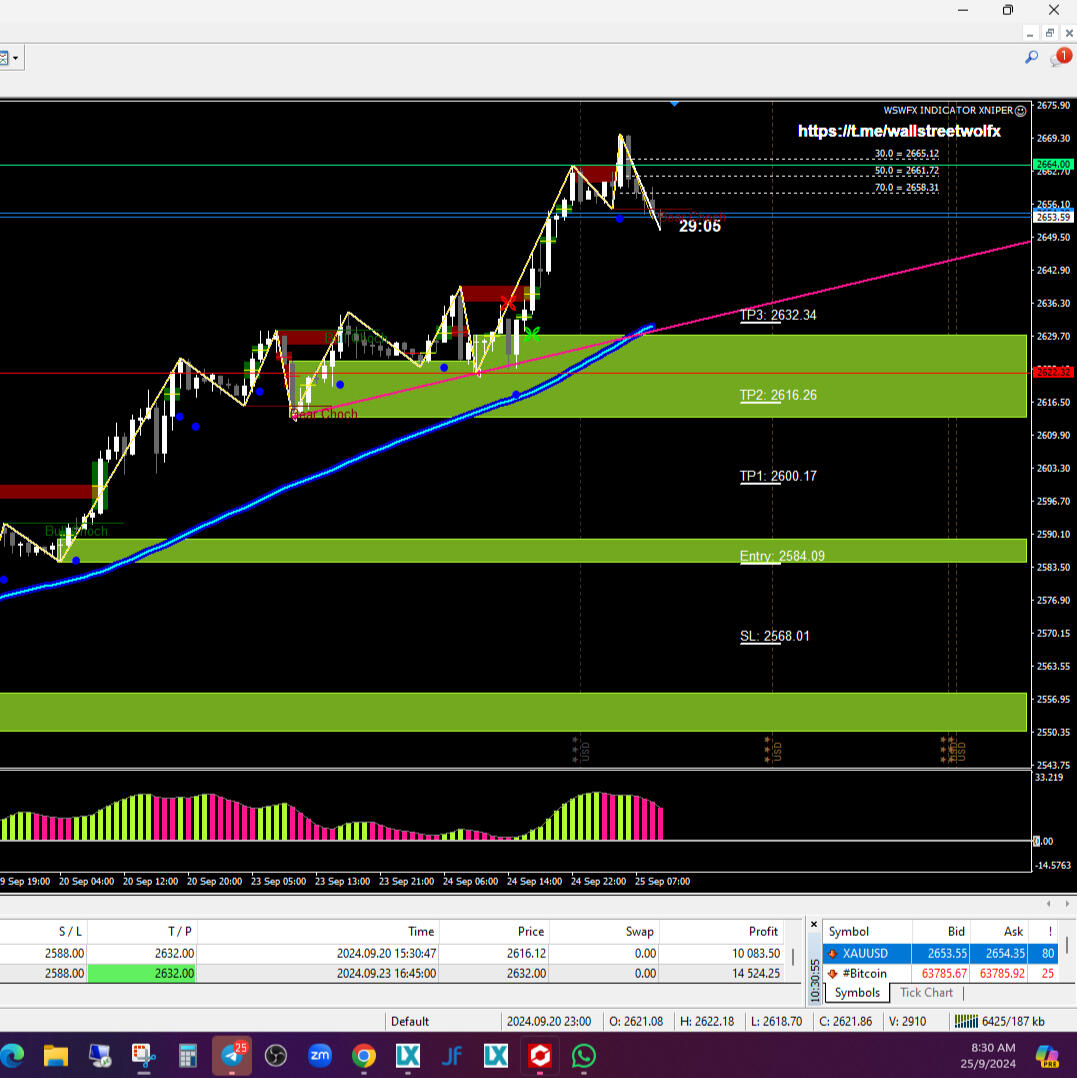This screenshot has height=1078, width=1077.
Task: Open Google Chrome from the taskbar
Action: (x=363, y=1055)
